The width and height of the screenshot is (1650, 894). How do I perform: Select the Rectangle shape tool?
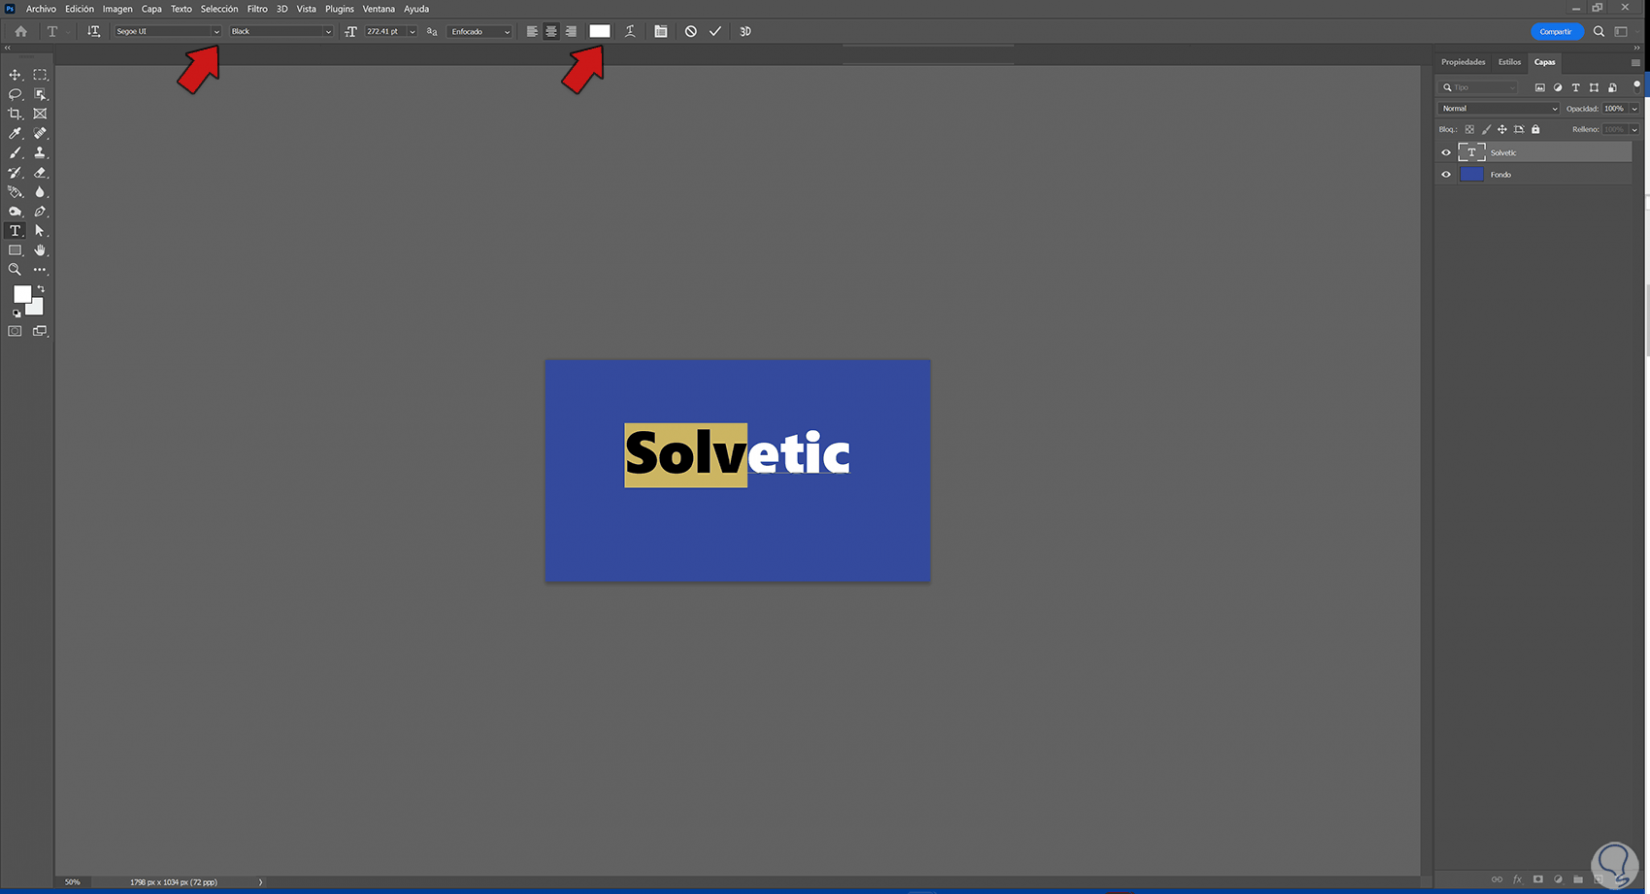coord(15,250)
